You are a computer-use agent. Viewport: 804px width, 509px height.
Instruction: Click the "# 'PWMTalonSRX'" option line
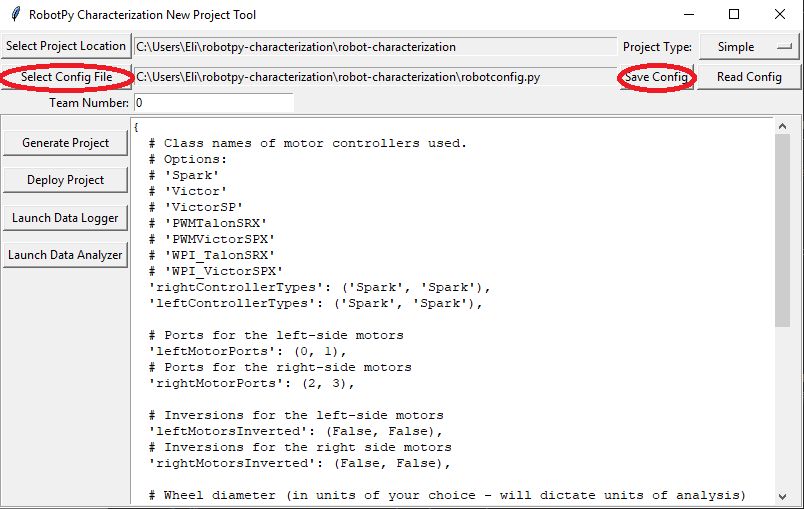(208, 223)
